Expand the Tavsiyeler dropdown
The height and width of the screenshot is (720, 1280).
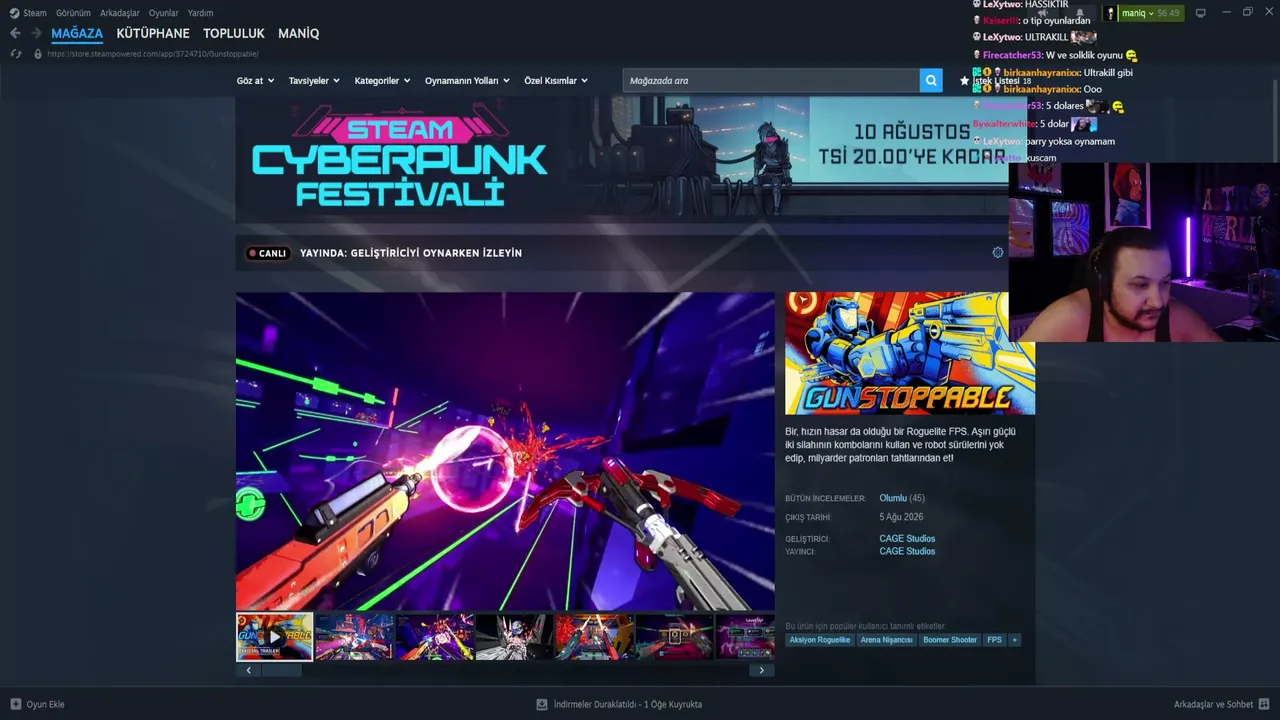tap(314, 81)
